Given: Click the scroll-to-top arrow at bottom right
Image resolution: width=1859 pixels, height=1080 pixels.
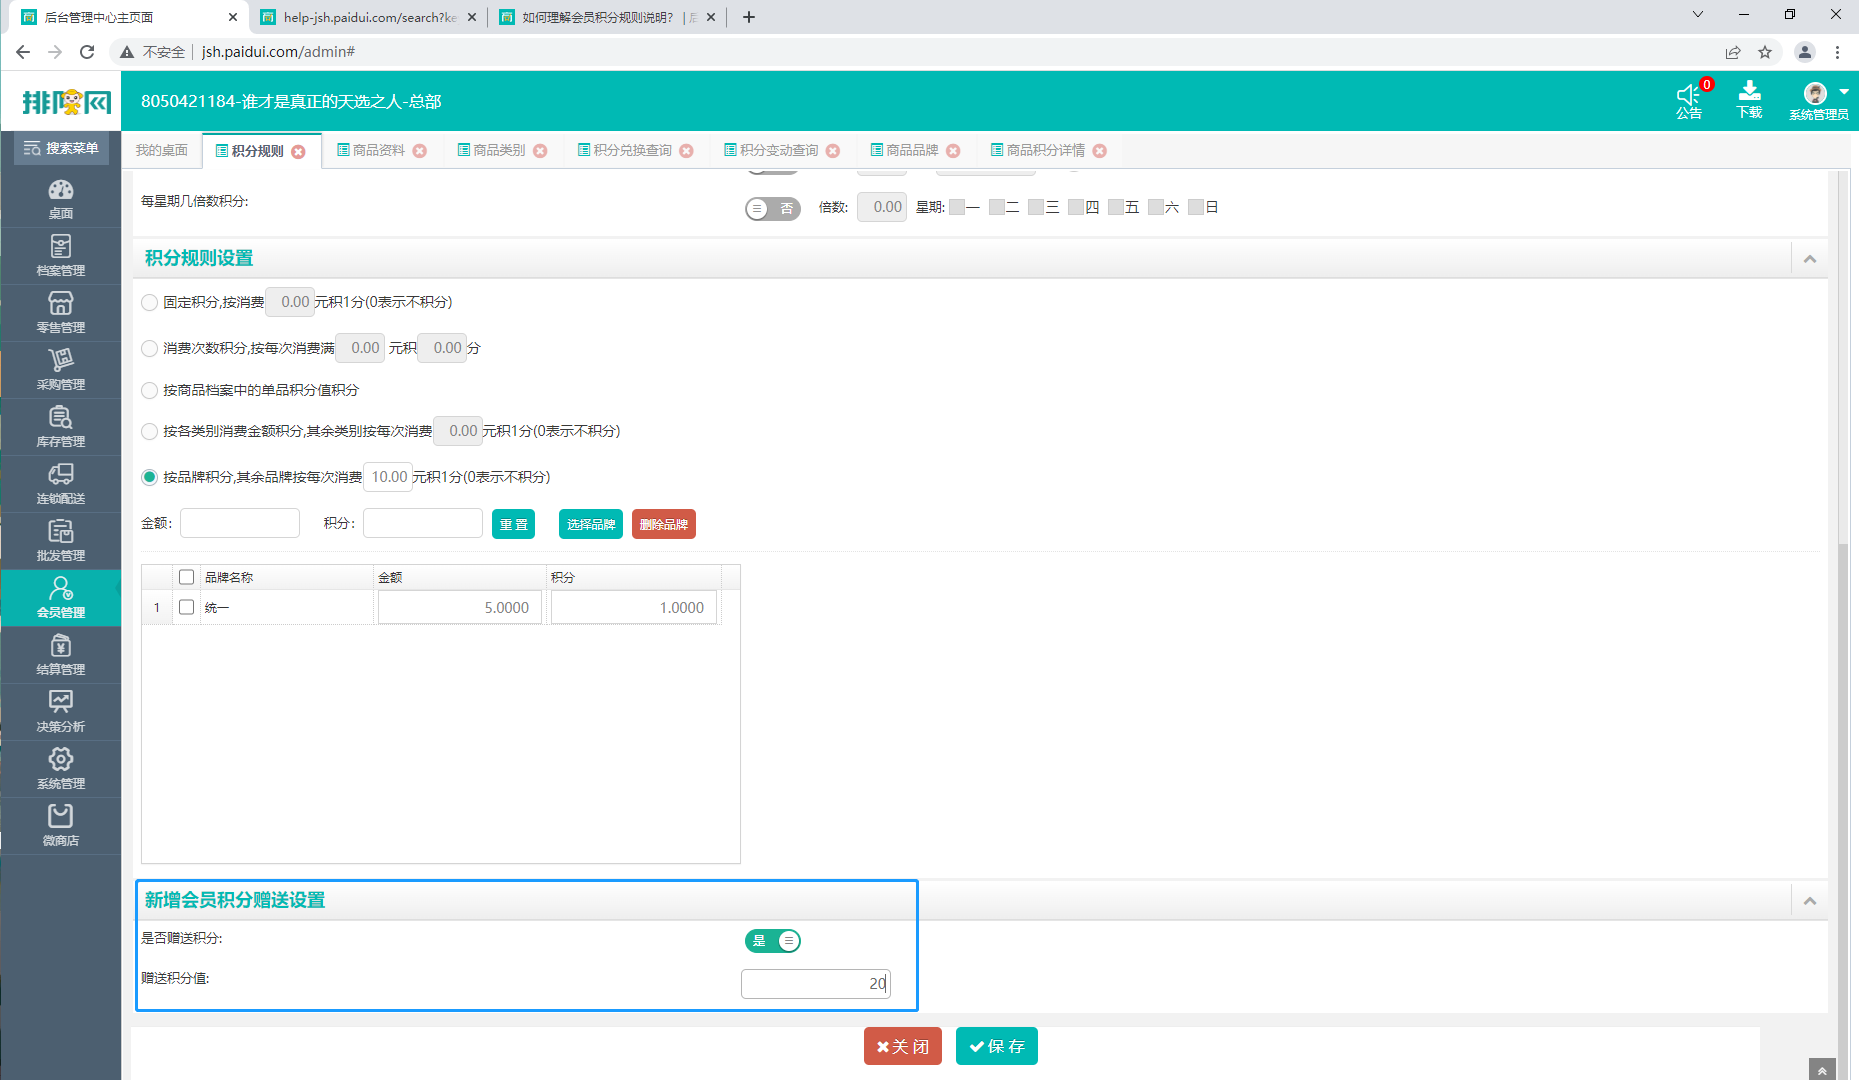Looking at the screenshot, I should coord(1822,1070).
